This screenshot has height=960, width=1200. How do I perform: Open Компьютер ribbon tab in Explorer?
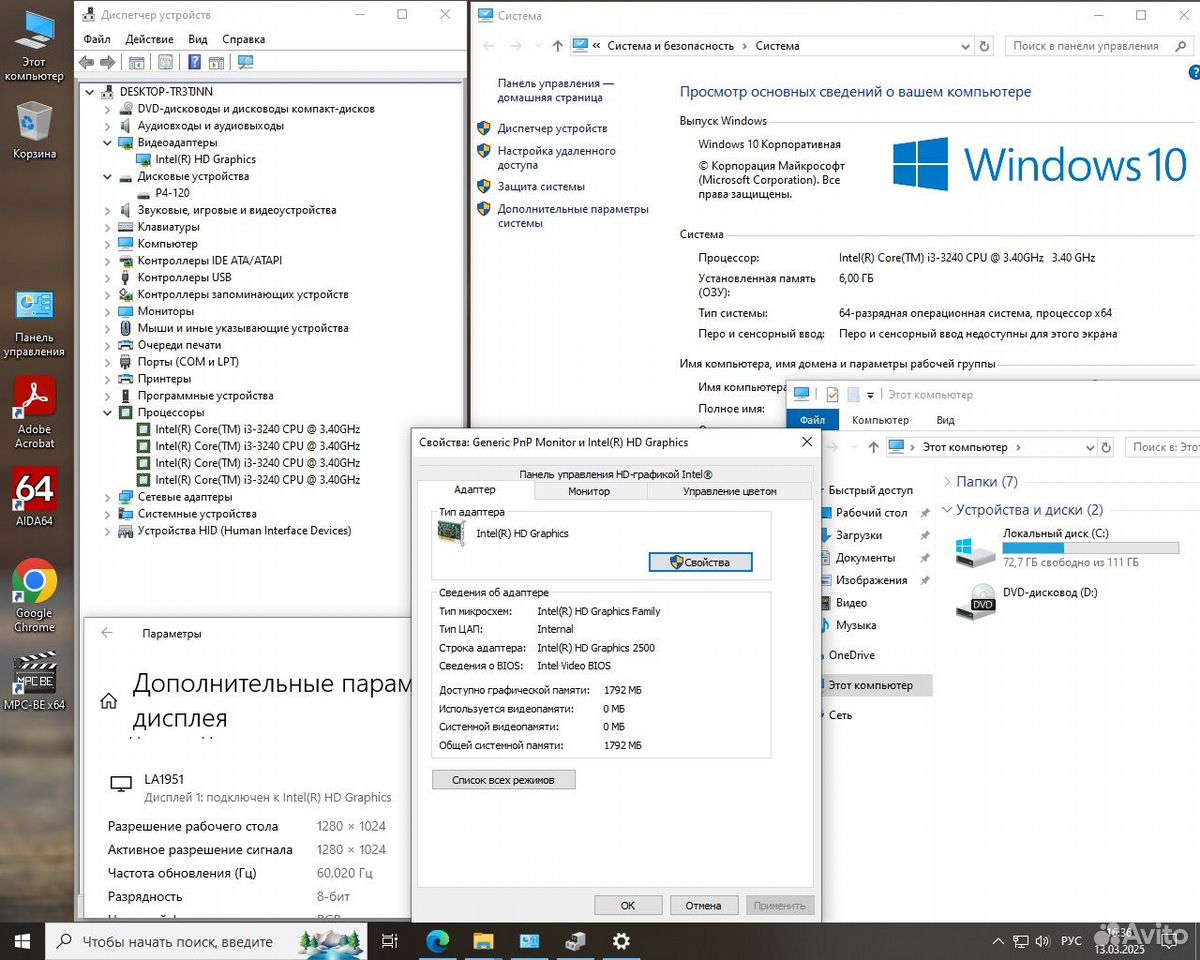880,420
